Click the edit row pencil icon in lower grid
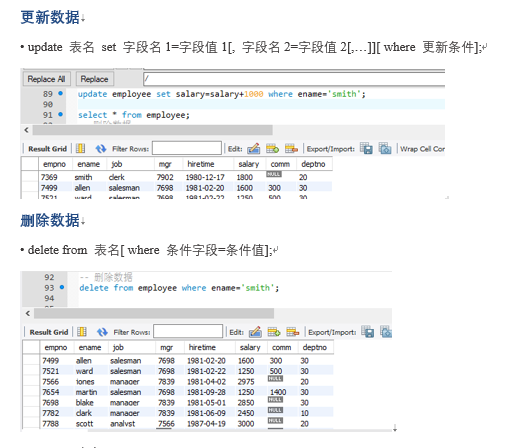 click(255, 332)
